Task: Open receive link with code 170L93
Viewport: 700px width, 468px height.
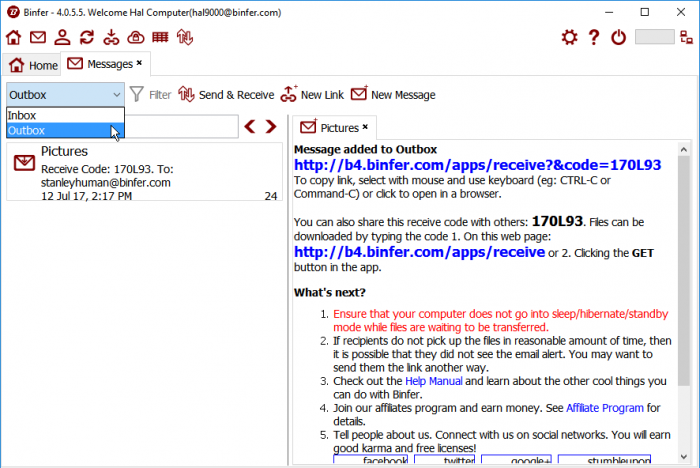Action: tap(477, 165)
